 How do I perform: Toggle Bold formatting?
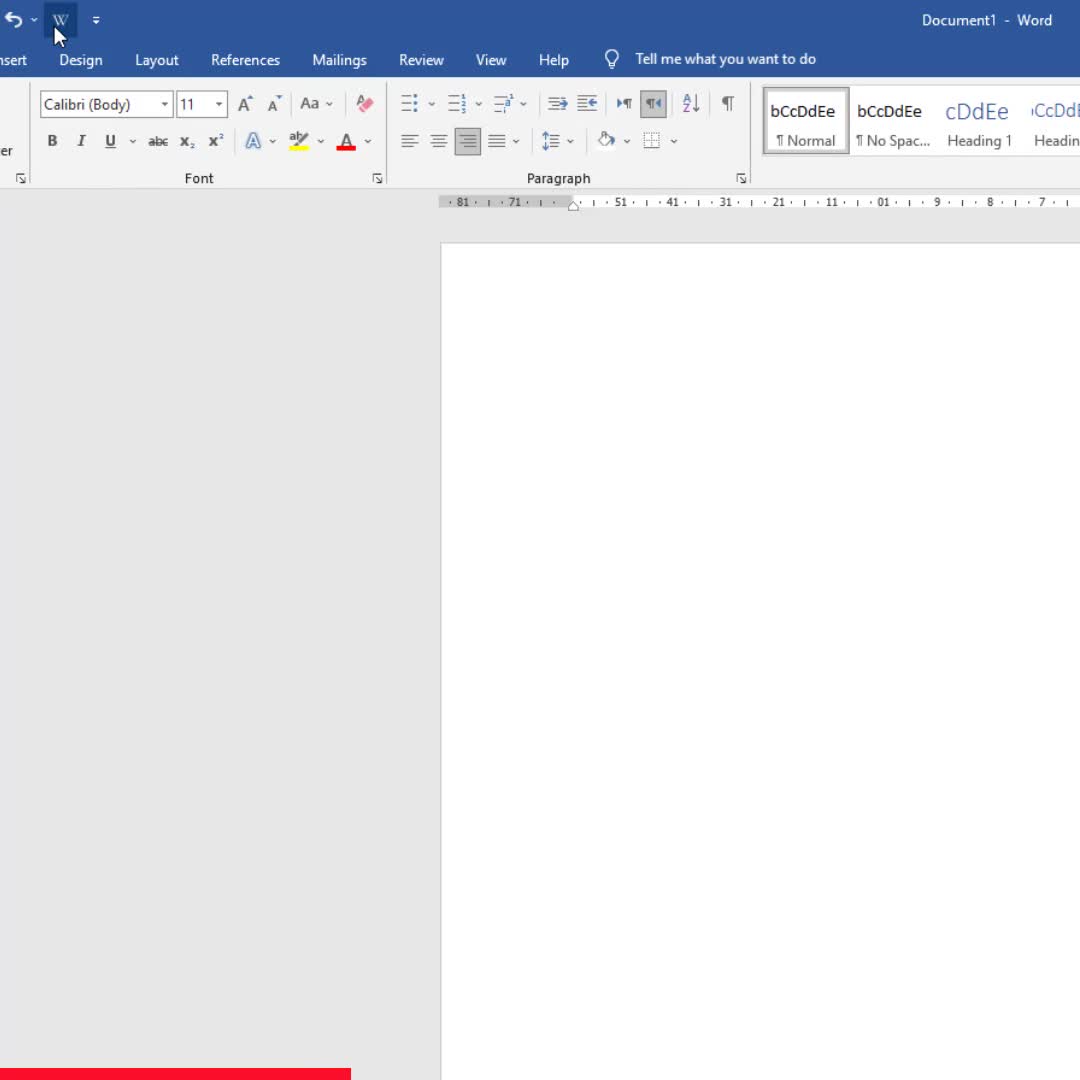[x=52, y=141]
